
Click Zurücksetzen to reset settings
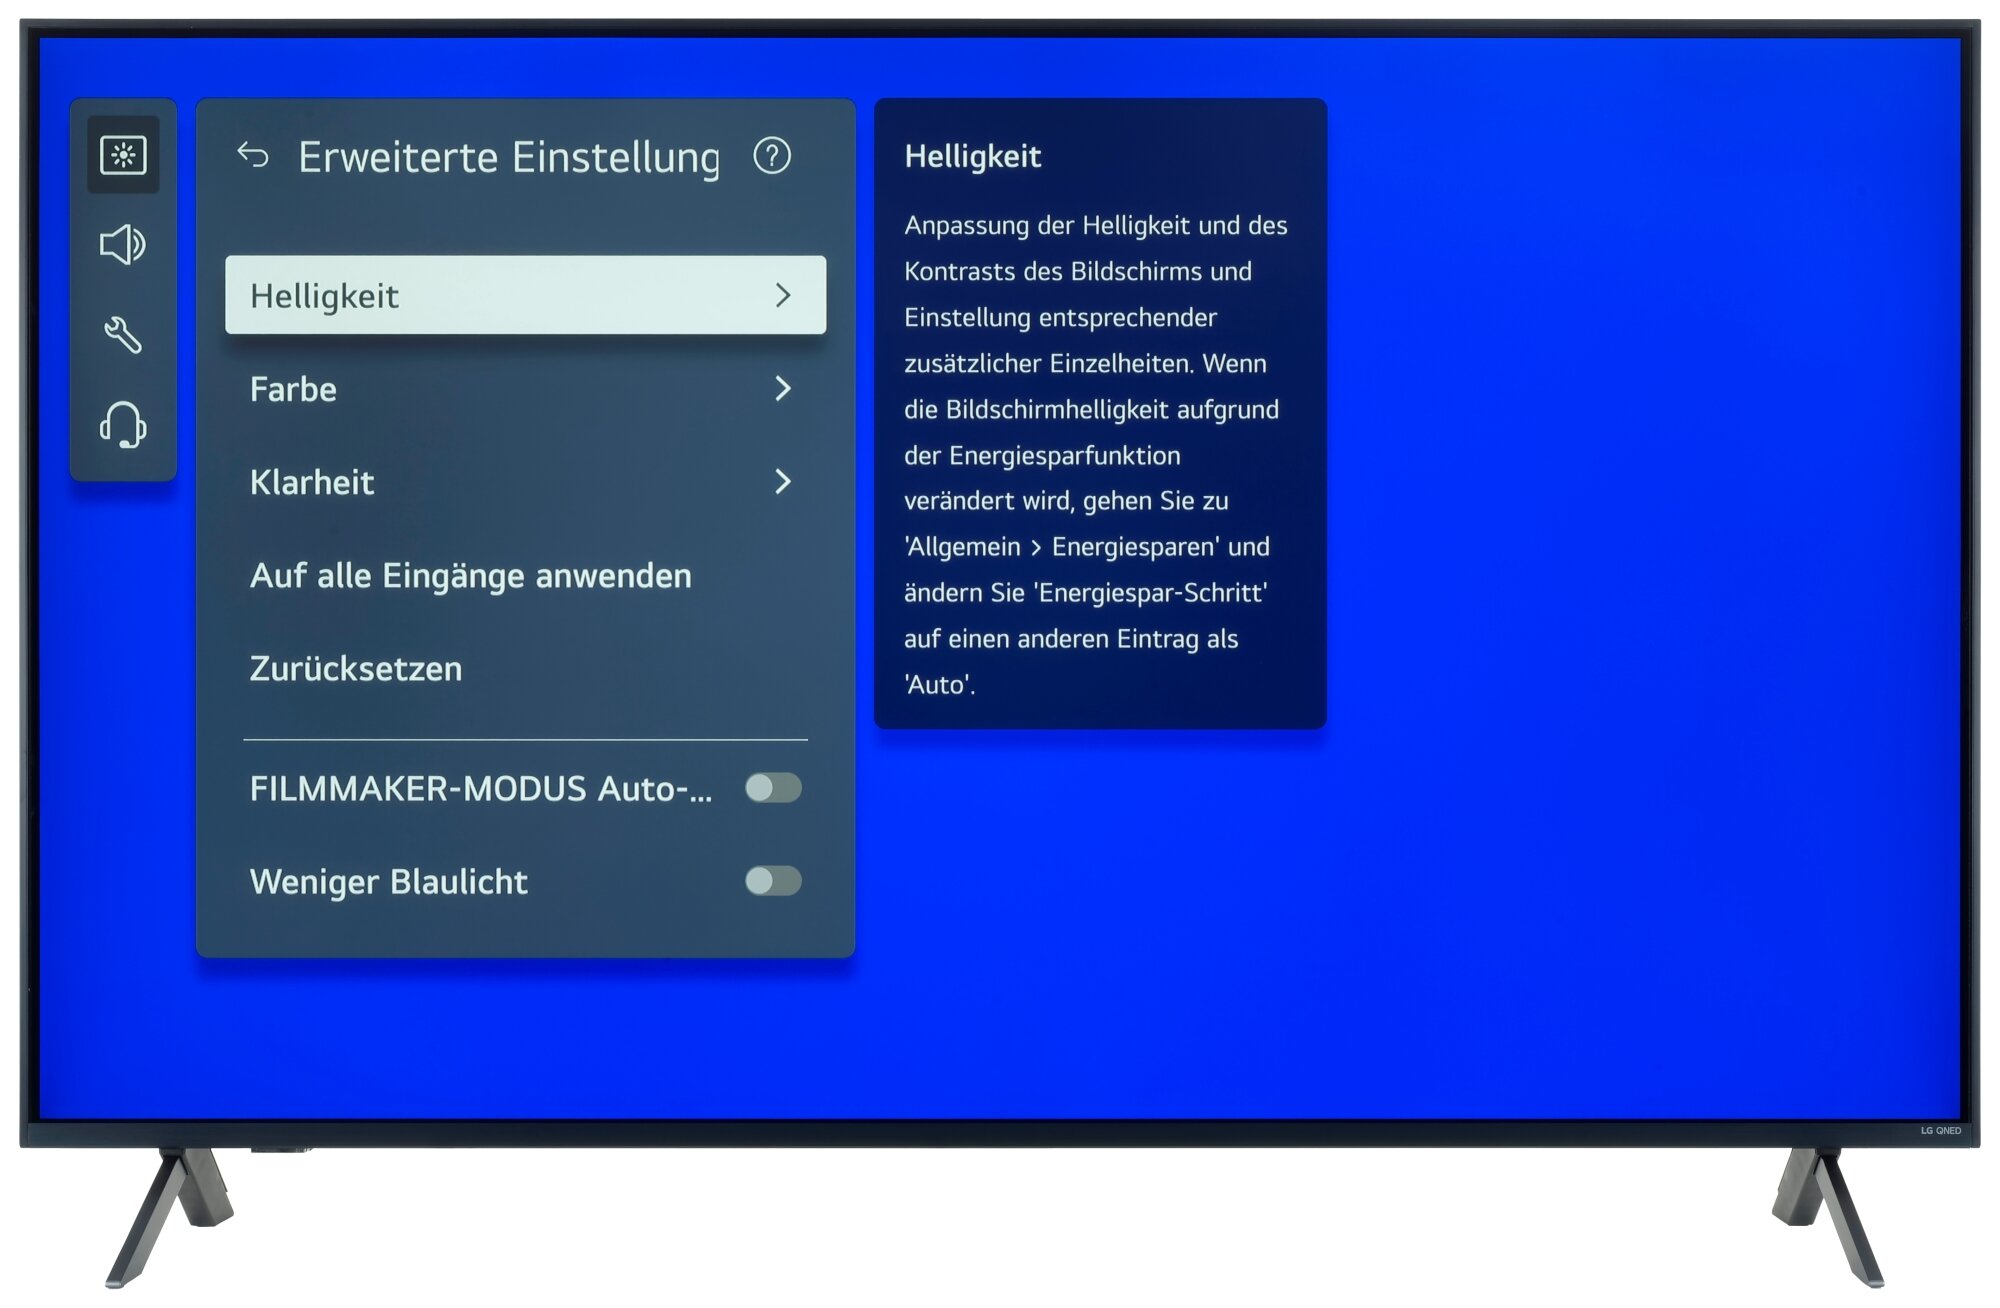point(356,669)
